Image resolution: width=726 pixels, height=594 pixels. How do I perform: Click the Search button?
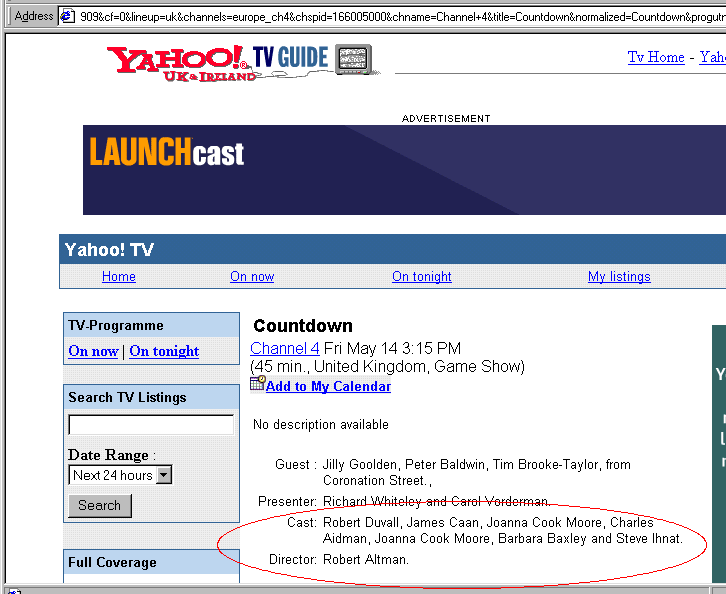tap(100, 505)
